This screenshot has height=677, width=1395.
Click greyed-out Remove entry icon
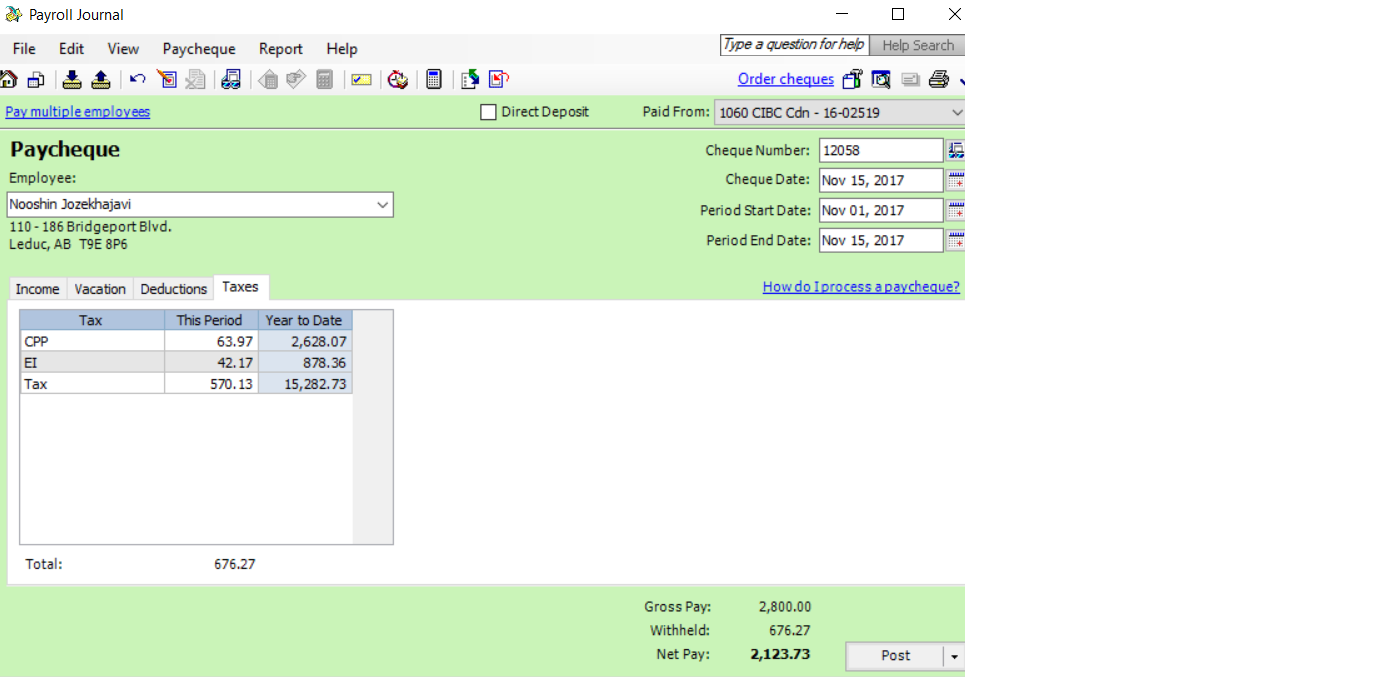click(x=195, y=79)
